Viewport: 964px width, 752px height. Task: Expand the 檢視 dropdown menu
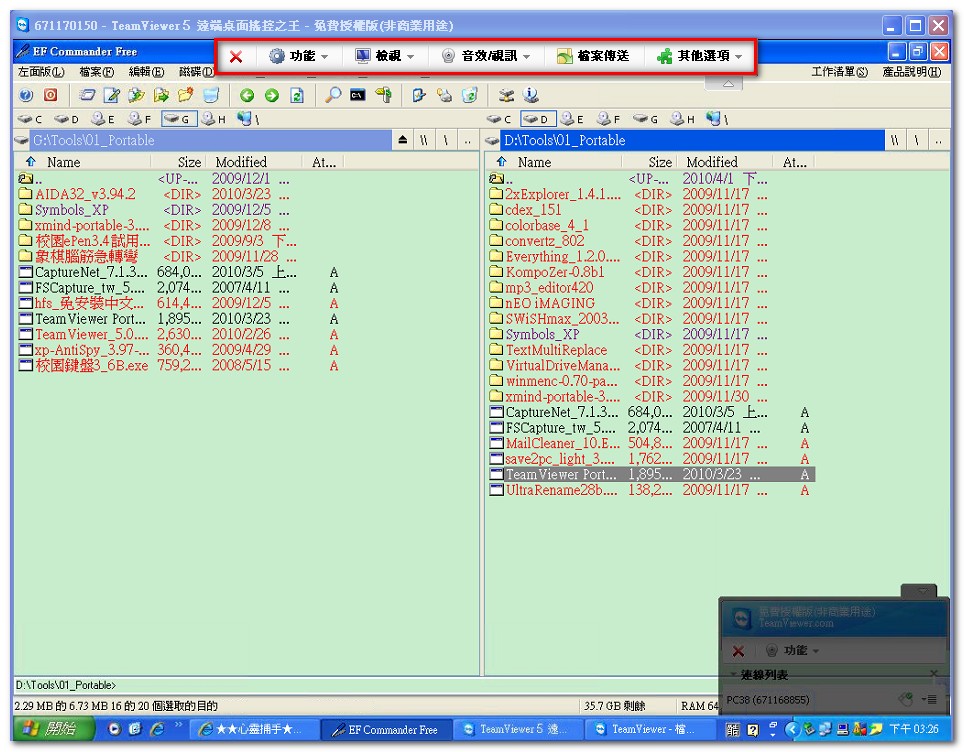(384, 57)
